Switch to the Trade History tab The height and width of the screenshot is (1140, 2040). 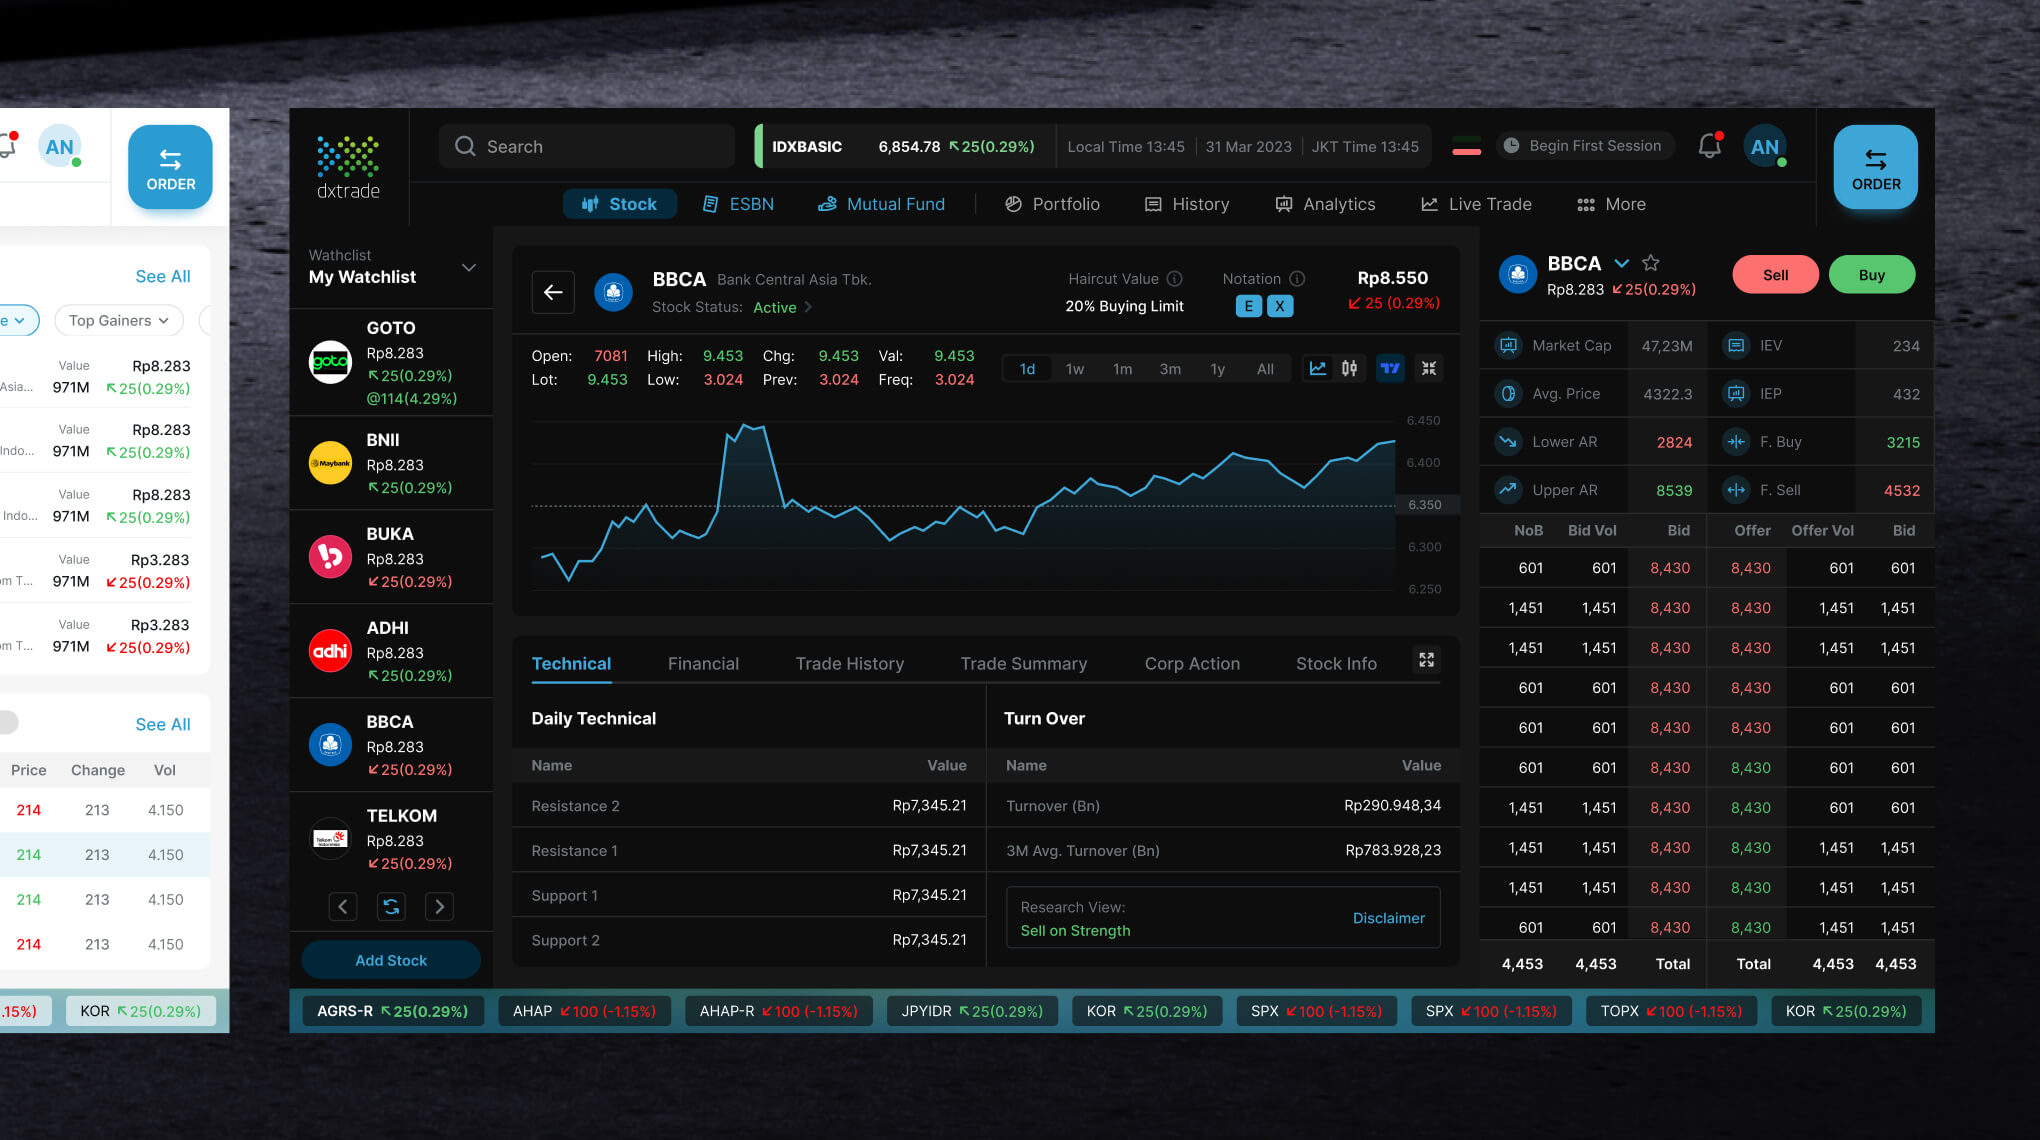(x=849, y=663)
